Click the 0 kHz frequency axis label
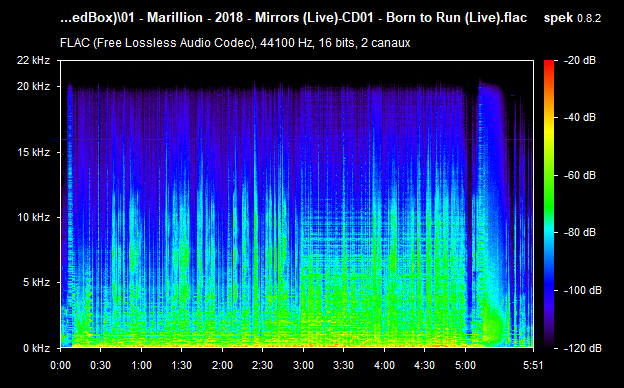Viewport: 624px width, 388px height. (x=36, y=348)
